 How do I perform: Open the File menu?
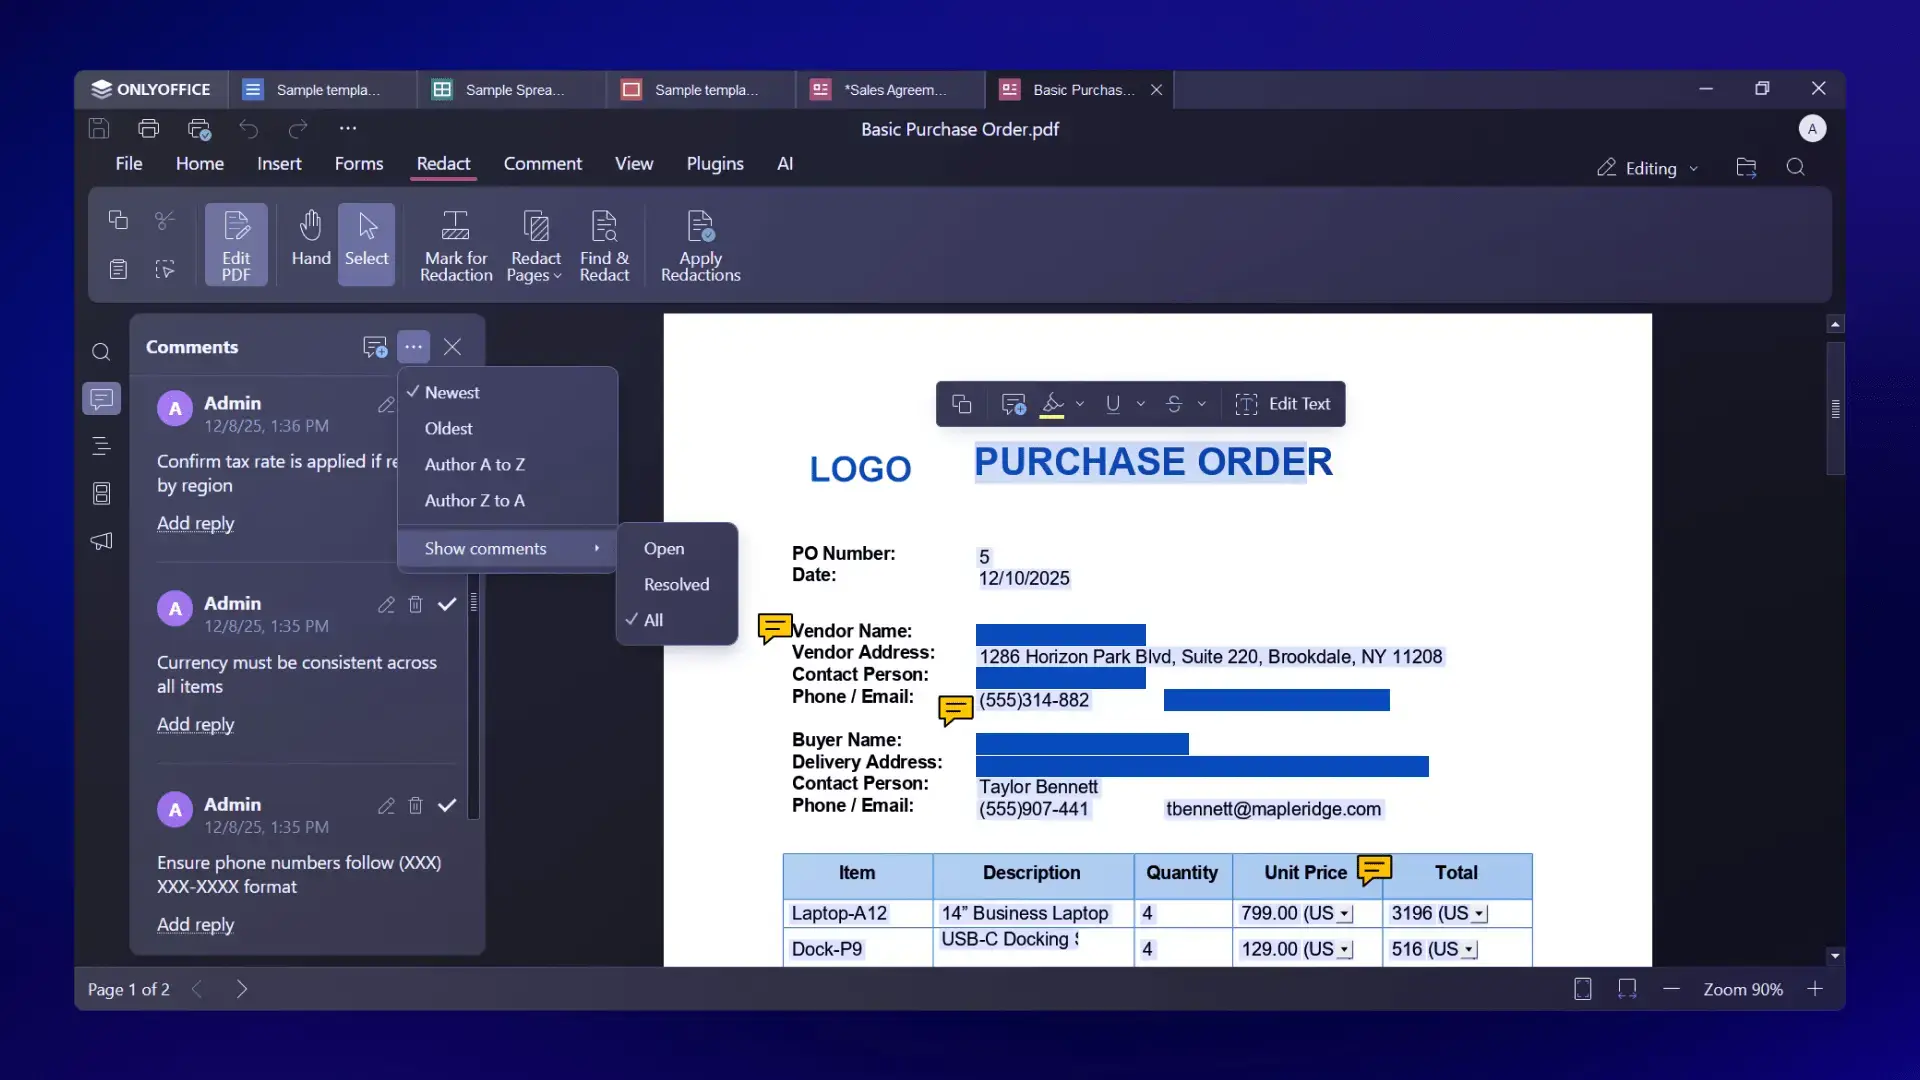pyautogui.click(x=129, y=164)
